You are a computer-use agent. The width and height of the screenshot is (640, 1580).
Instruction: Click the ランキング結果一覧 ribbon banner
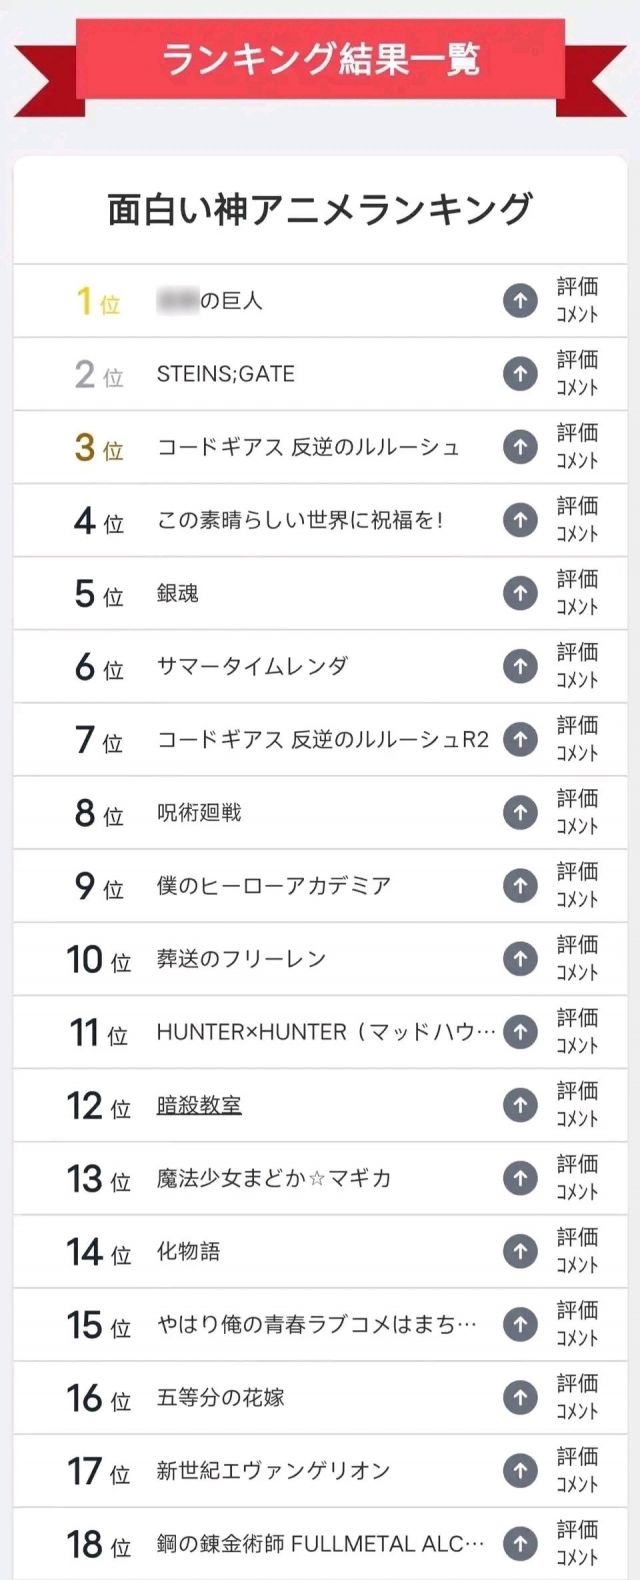coord(320,59)
